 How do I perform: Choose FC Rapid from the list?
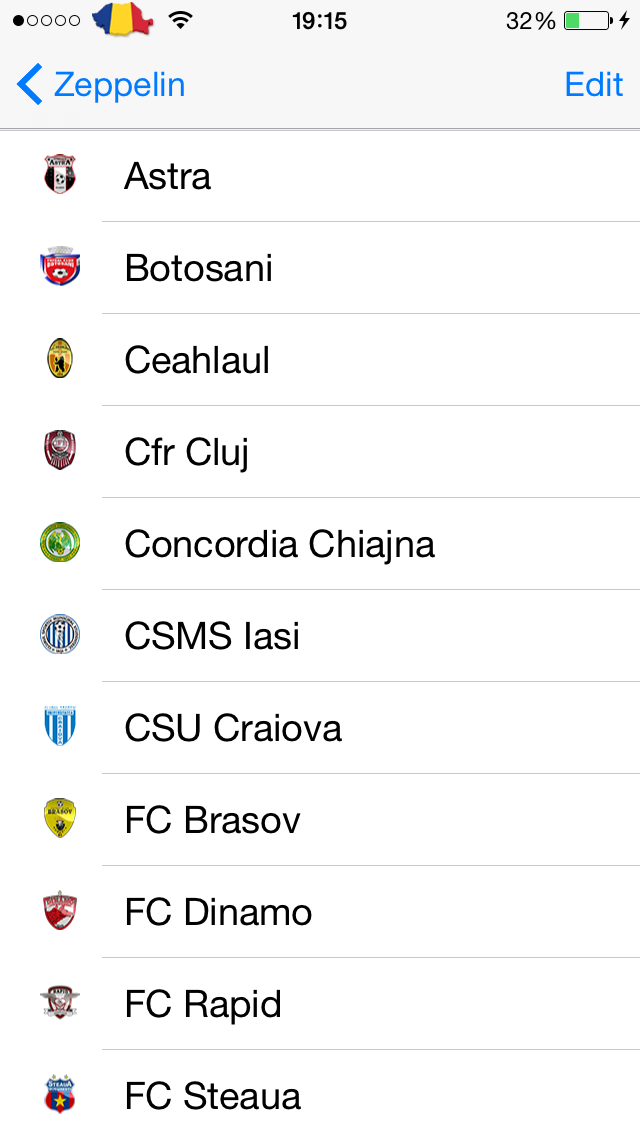[x=320, y=1003]
